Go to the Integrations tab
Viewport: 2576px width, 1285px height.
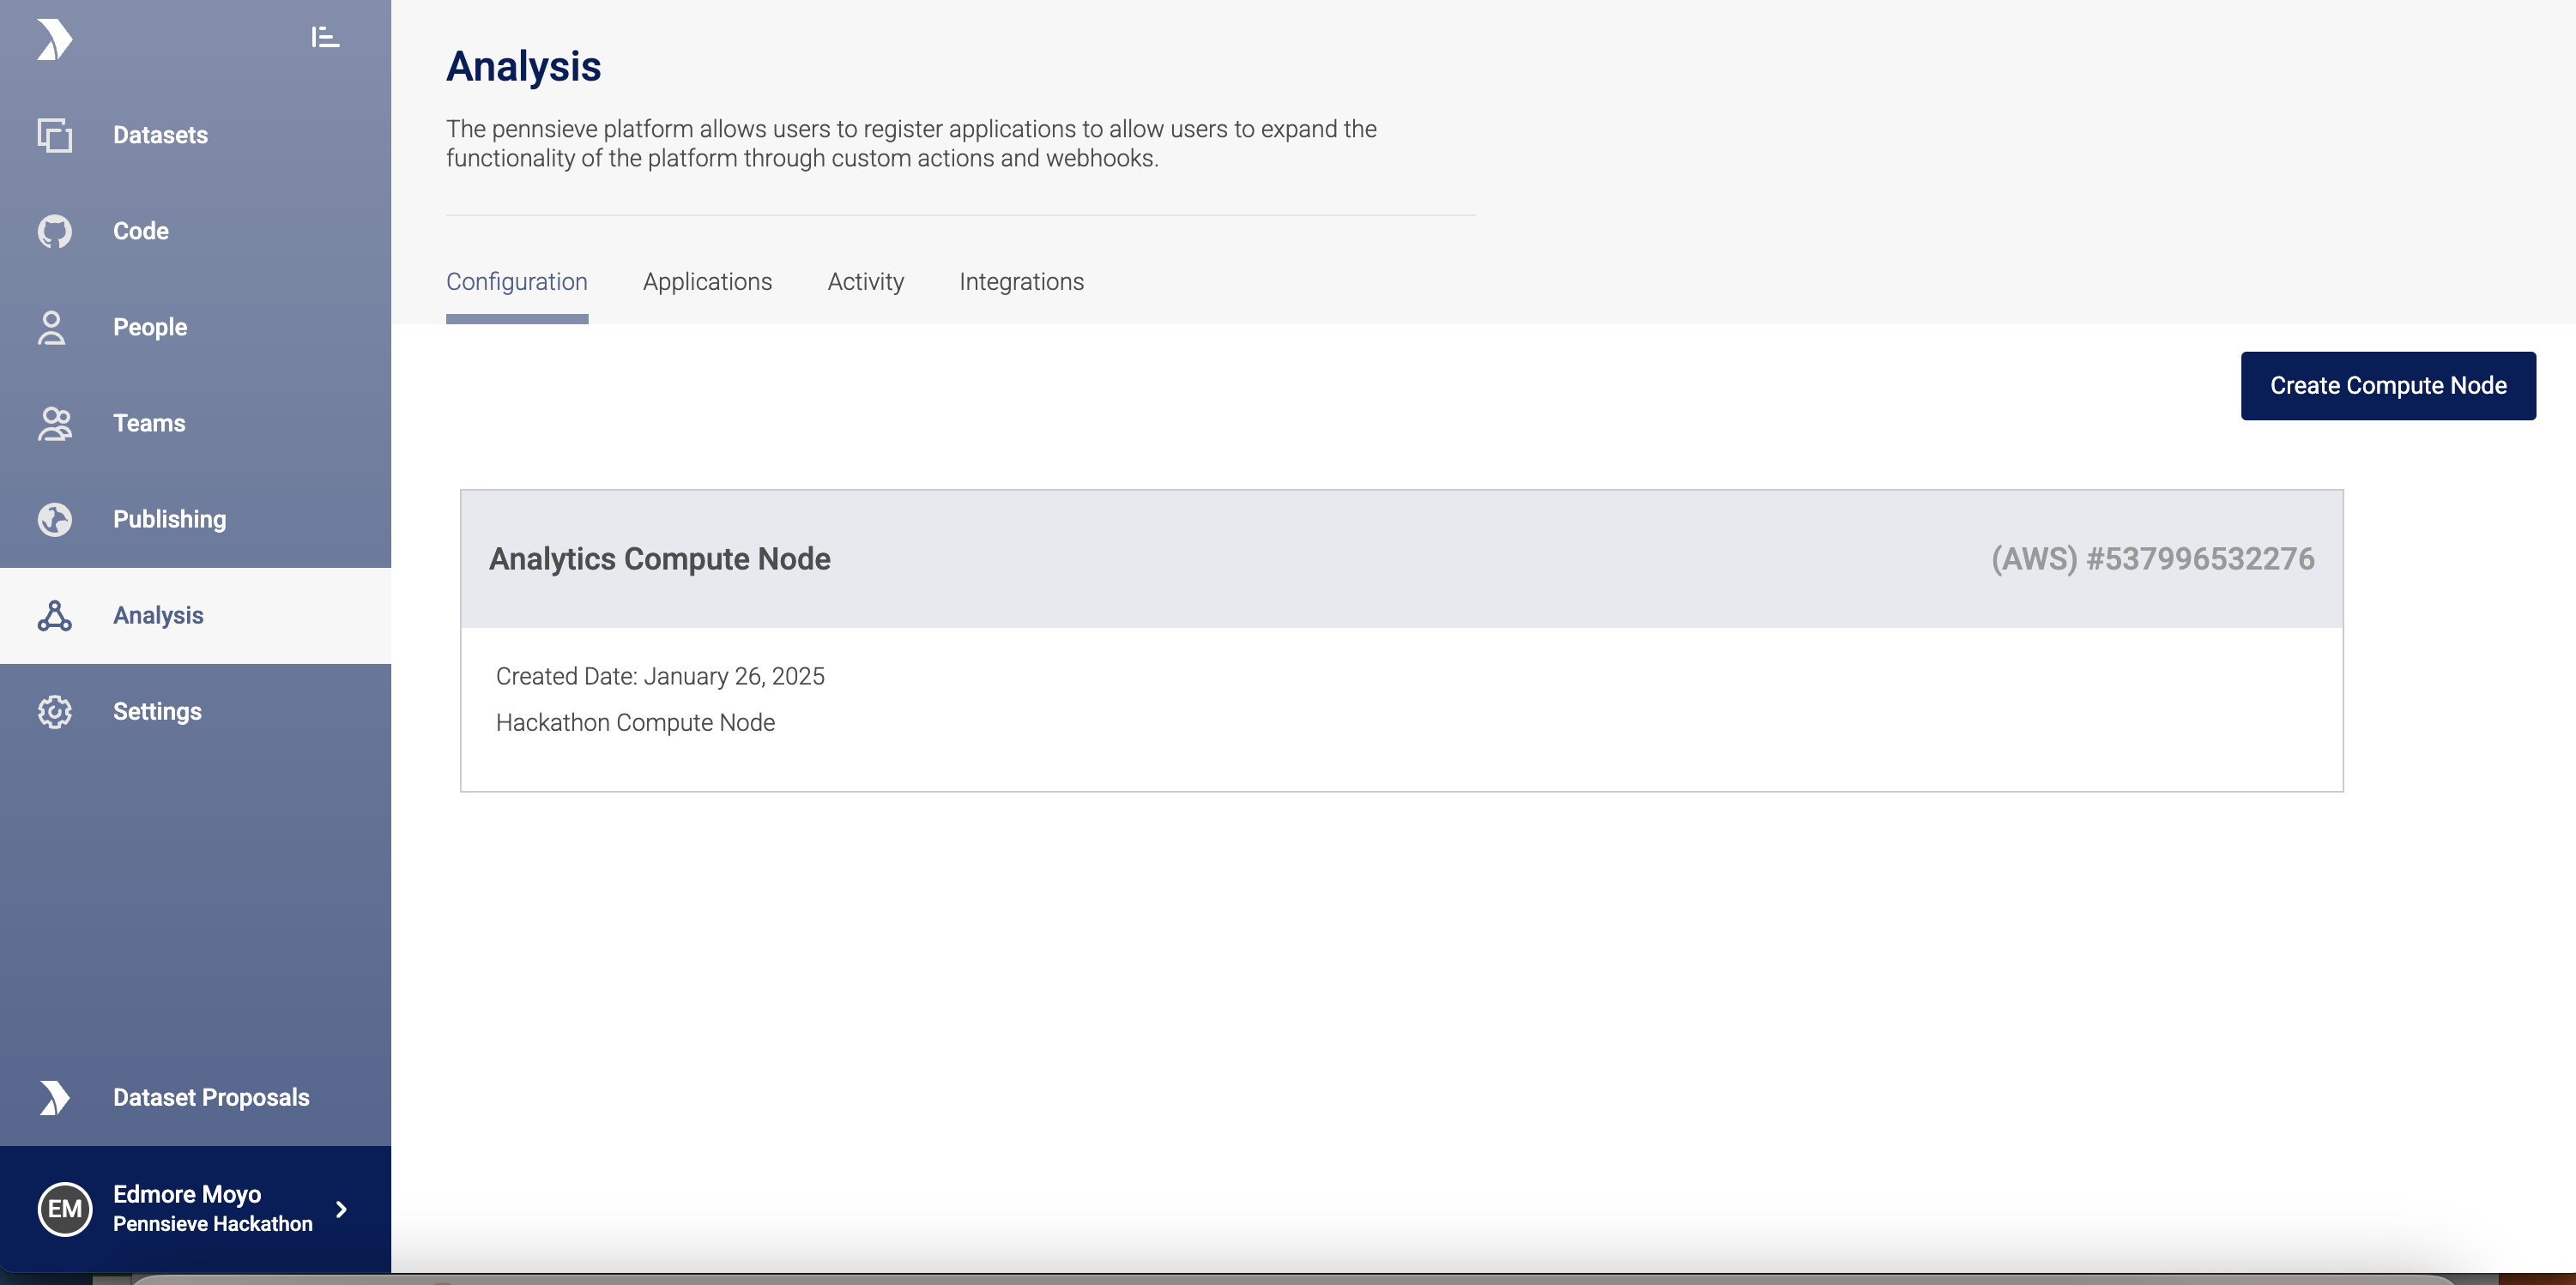pos(1021,282)
